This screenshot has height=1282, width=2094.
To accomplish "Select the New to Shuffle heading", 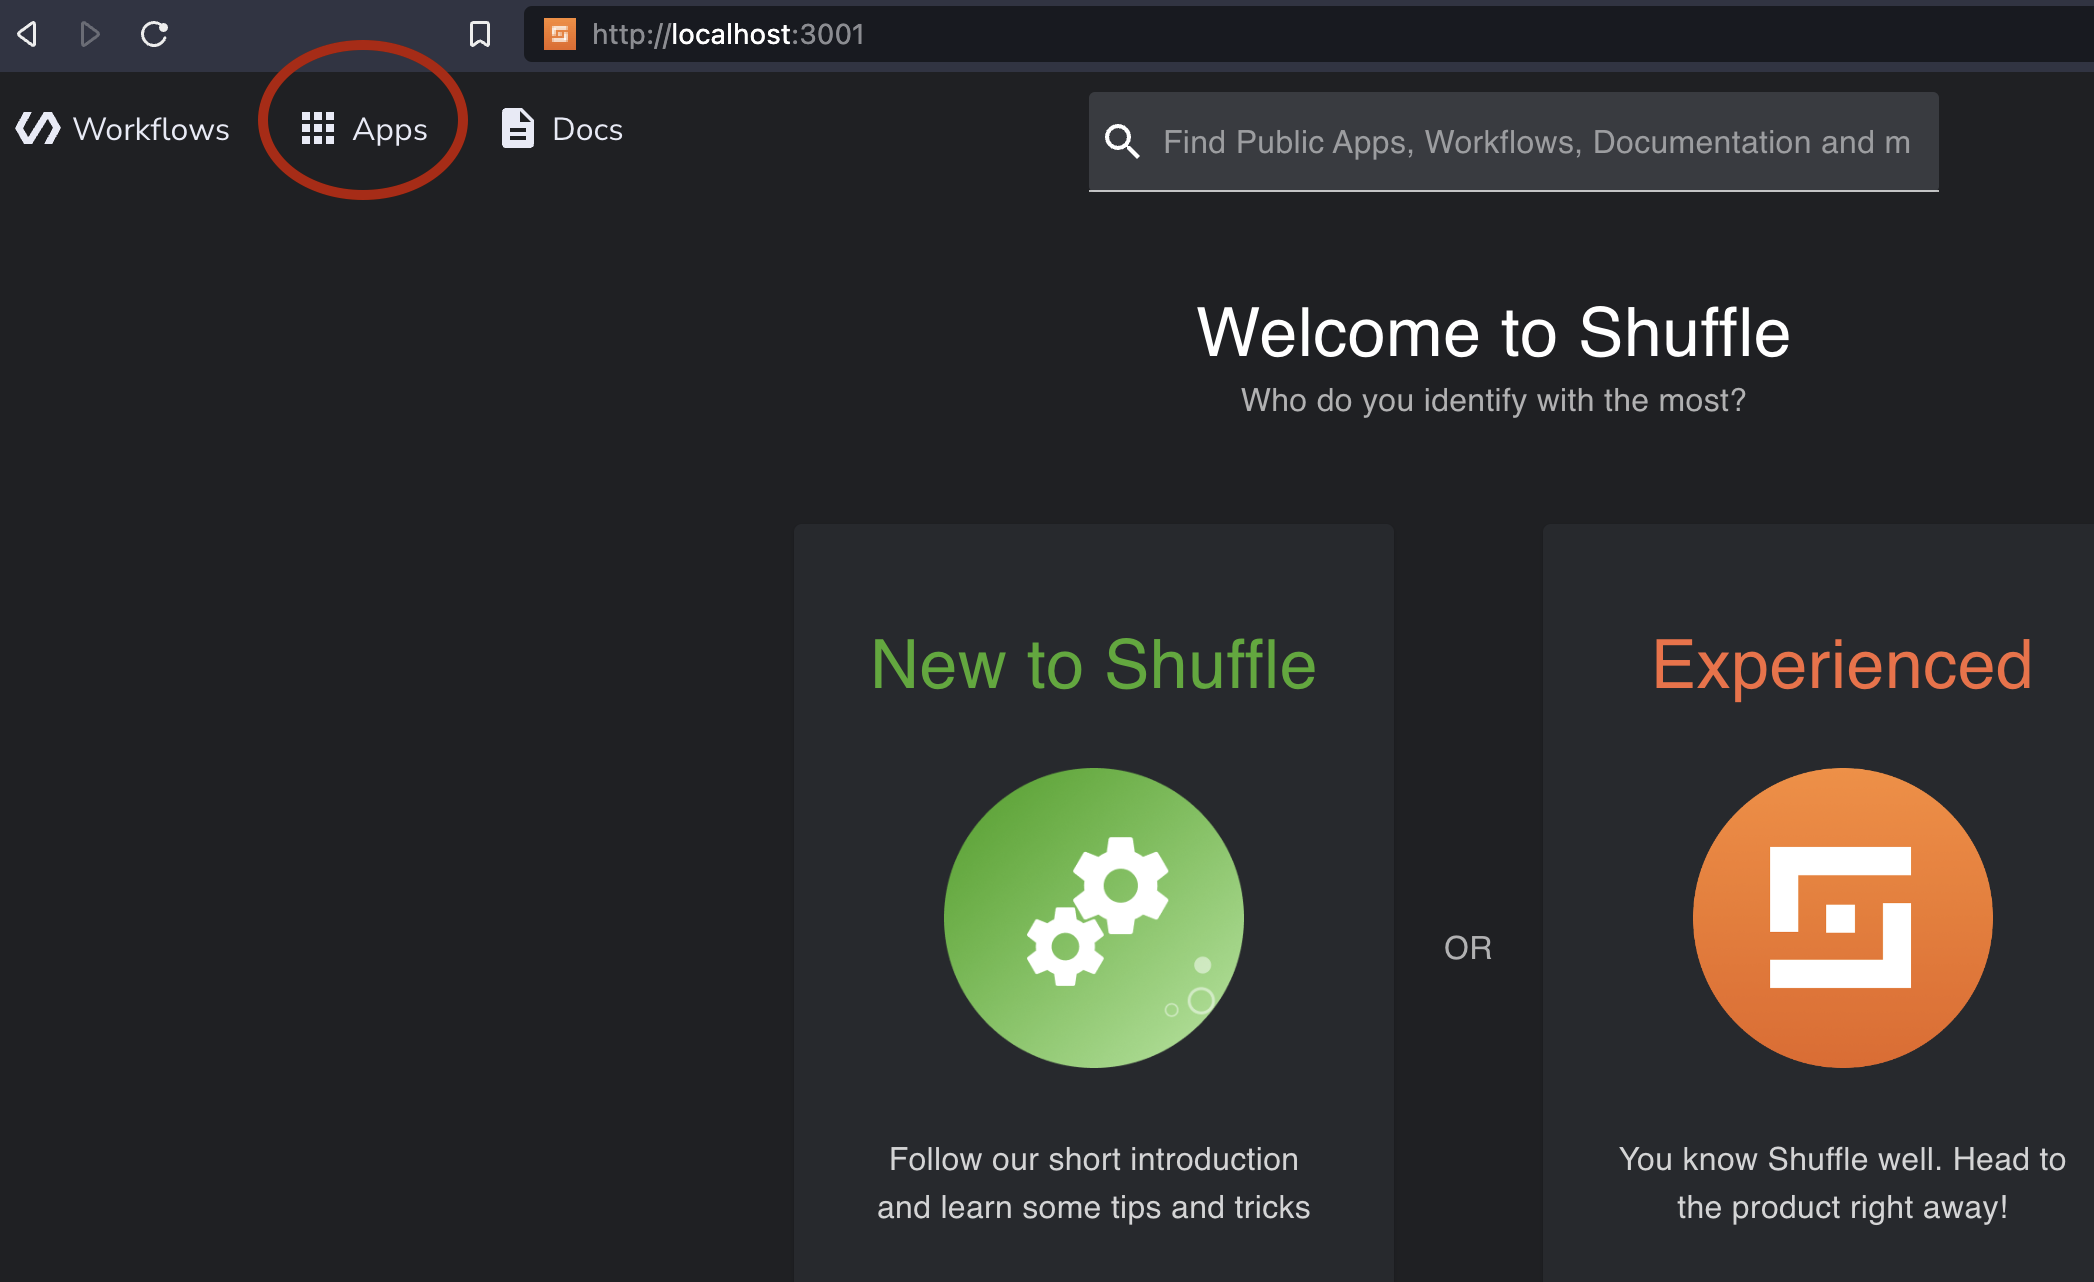I will 1093,665.
